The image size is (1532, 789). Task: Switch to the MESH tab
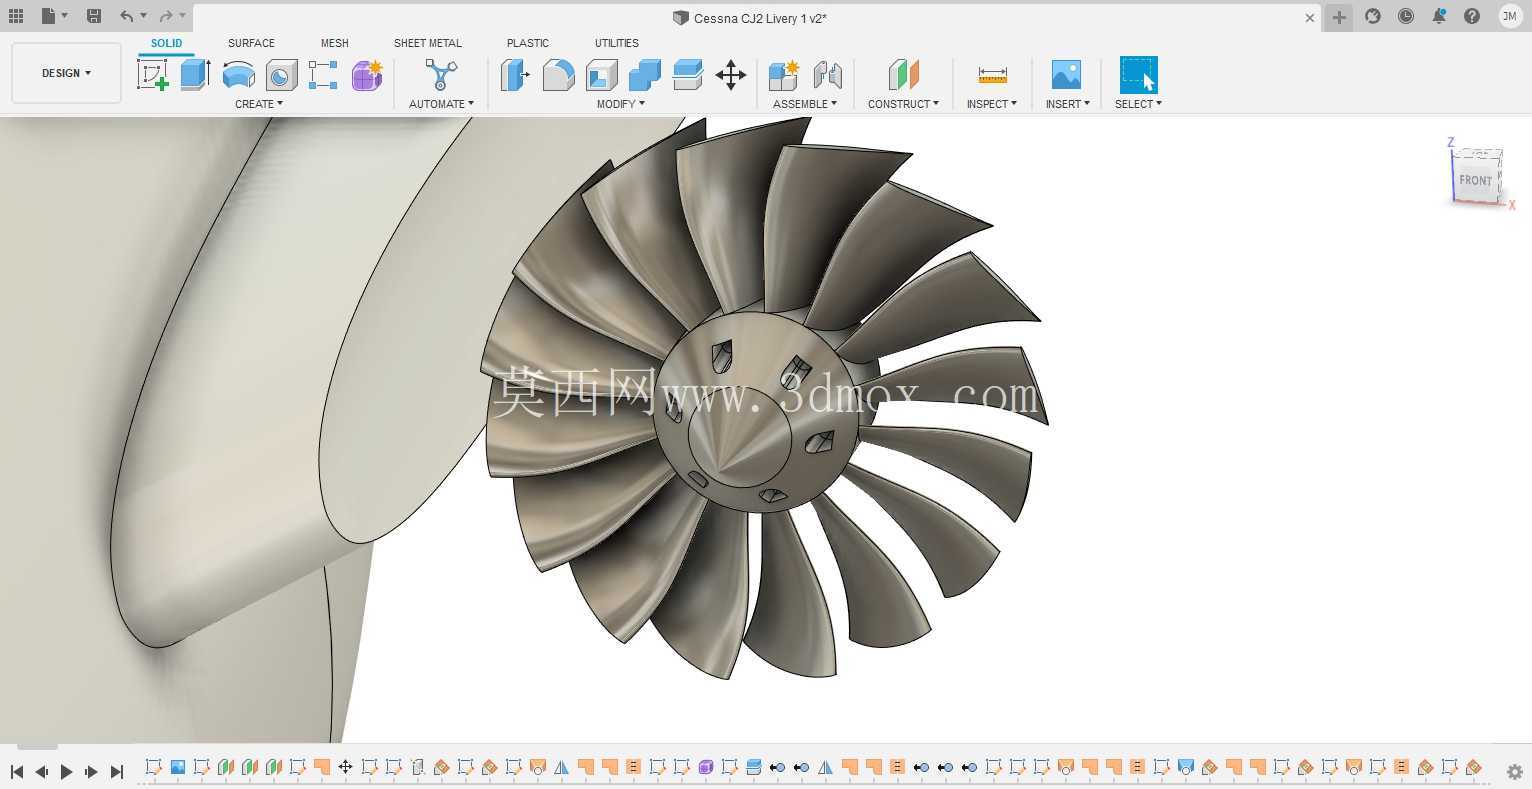coord(334,43)
